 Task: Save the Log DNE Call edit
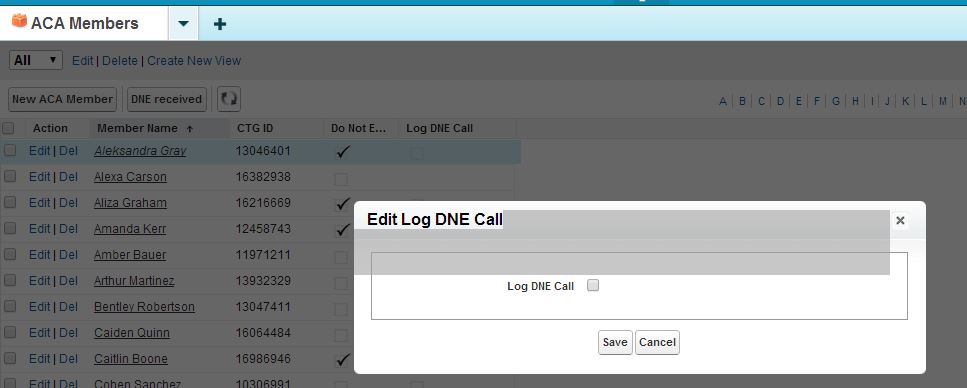pos(615,342)
